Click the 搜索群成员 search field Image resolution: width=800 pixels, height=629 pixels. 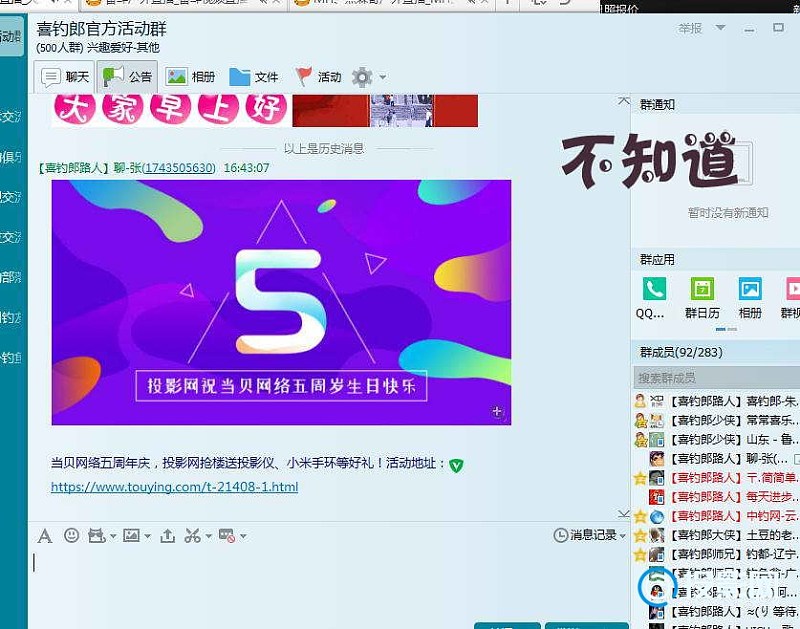click(716, 378)
